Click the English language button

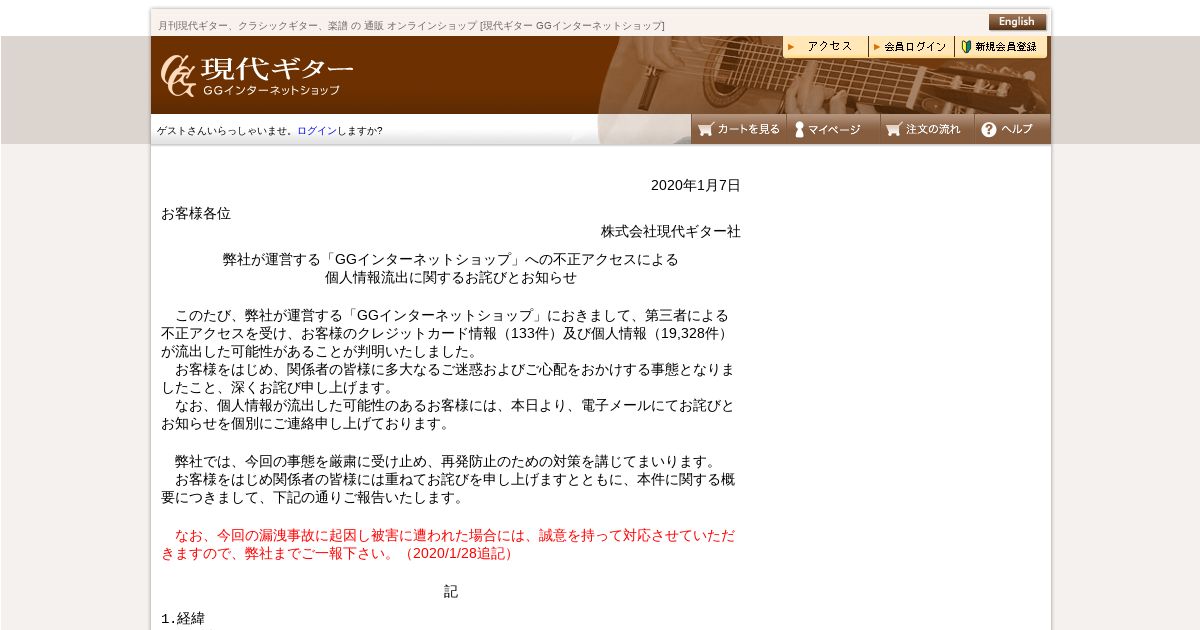pos(1017,22)
